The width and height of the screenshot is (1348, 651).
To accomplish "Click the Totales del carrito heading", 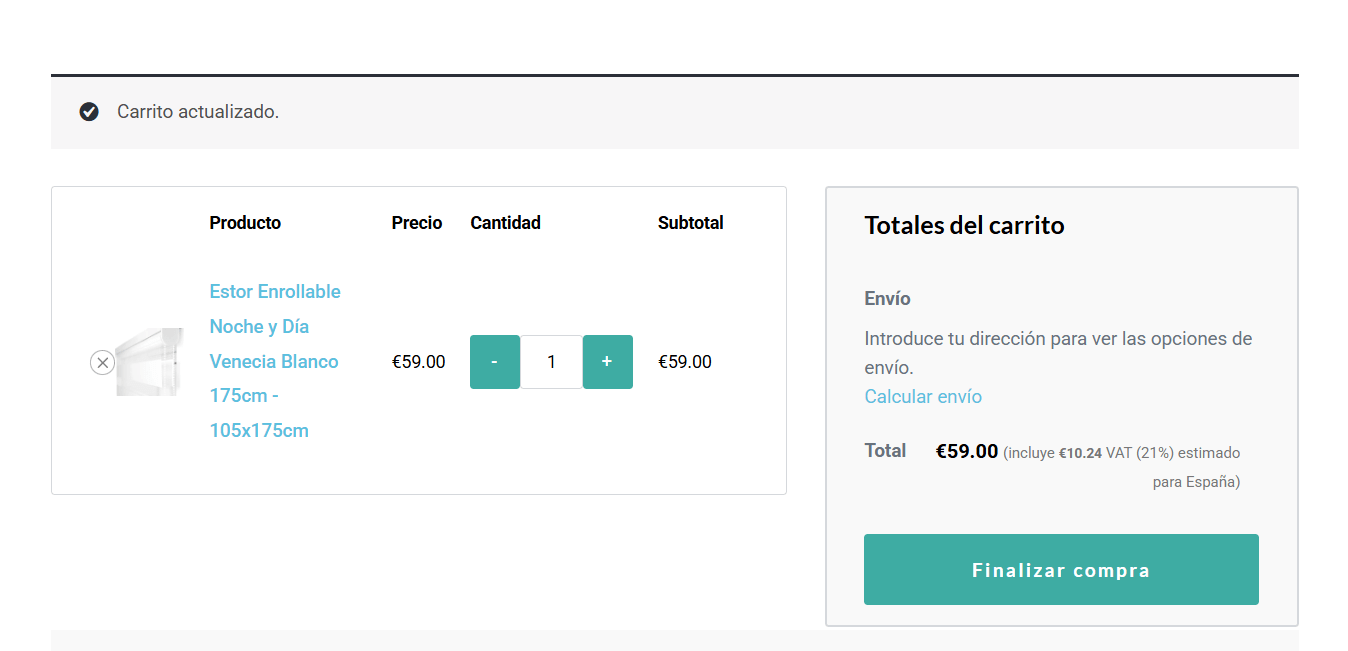I will 964,226.
